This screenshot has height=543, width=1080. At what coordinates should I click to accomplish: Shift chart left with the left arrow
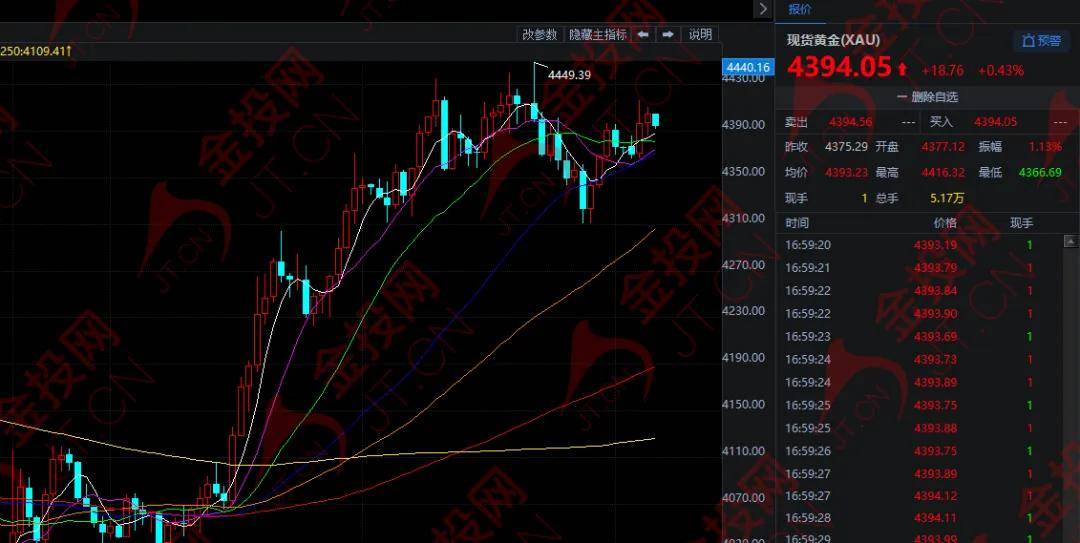pyautogui.click(x=642, y=34)
